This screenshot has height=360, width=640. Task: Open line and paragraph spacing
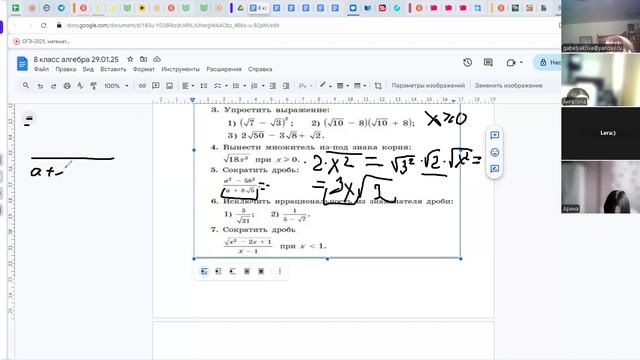pyautogui.click(x=204, y=86)
